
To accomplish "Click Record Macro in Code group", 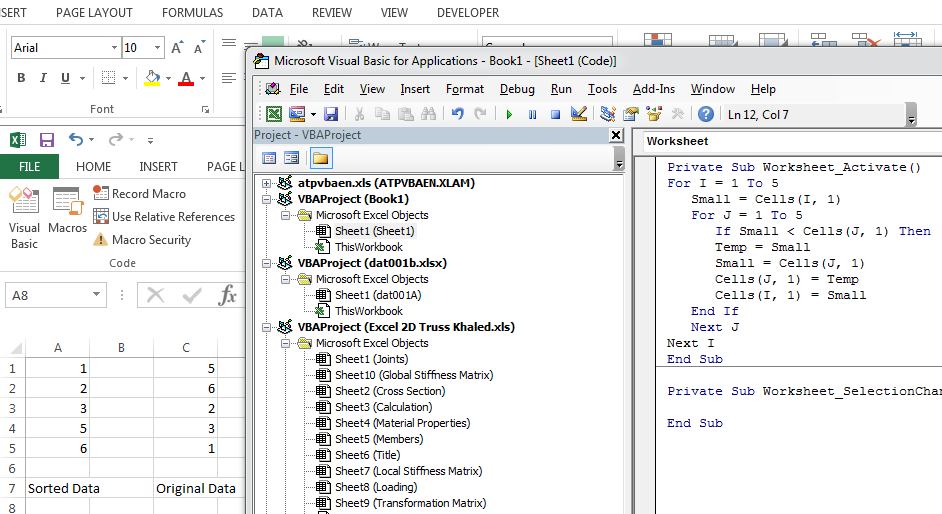I will tap(140, 193).
